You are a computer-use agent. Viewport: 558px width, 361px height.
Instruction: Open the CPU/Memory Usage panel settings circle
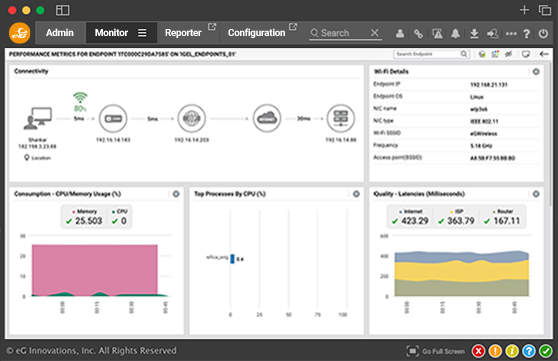coord(176,194)
